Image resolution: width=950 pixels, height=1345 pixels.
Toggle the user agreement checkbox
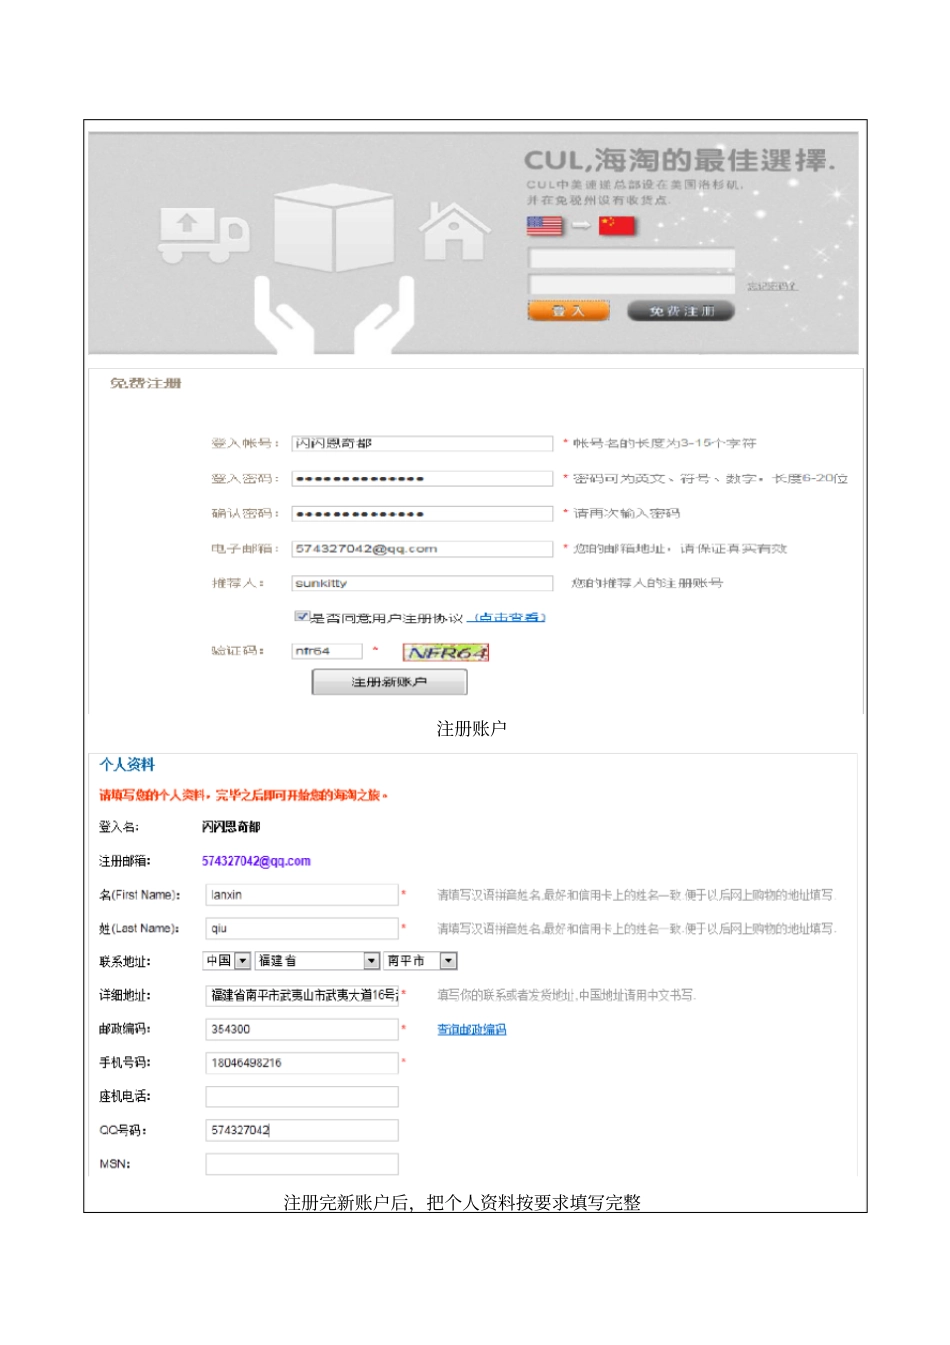click(301, 616)
